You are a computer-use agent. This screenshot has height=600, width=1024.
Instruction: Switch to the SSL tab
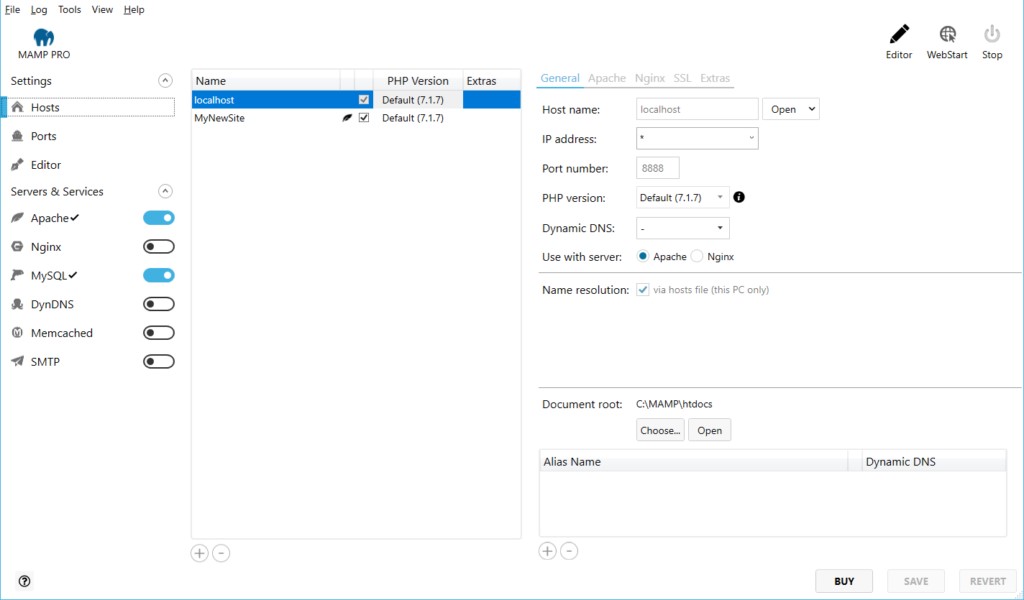click(682, 78)
